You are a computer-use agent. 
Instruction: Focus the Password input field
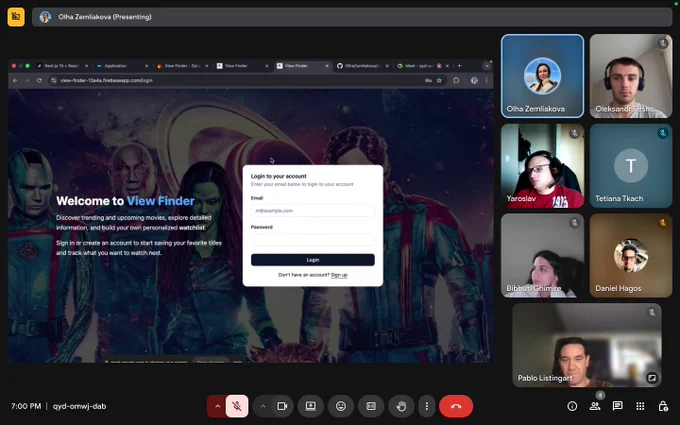point(313,240)
